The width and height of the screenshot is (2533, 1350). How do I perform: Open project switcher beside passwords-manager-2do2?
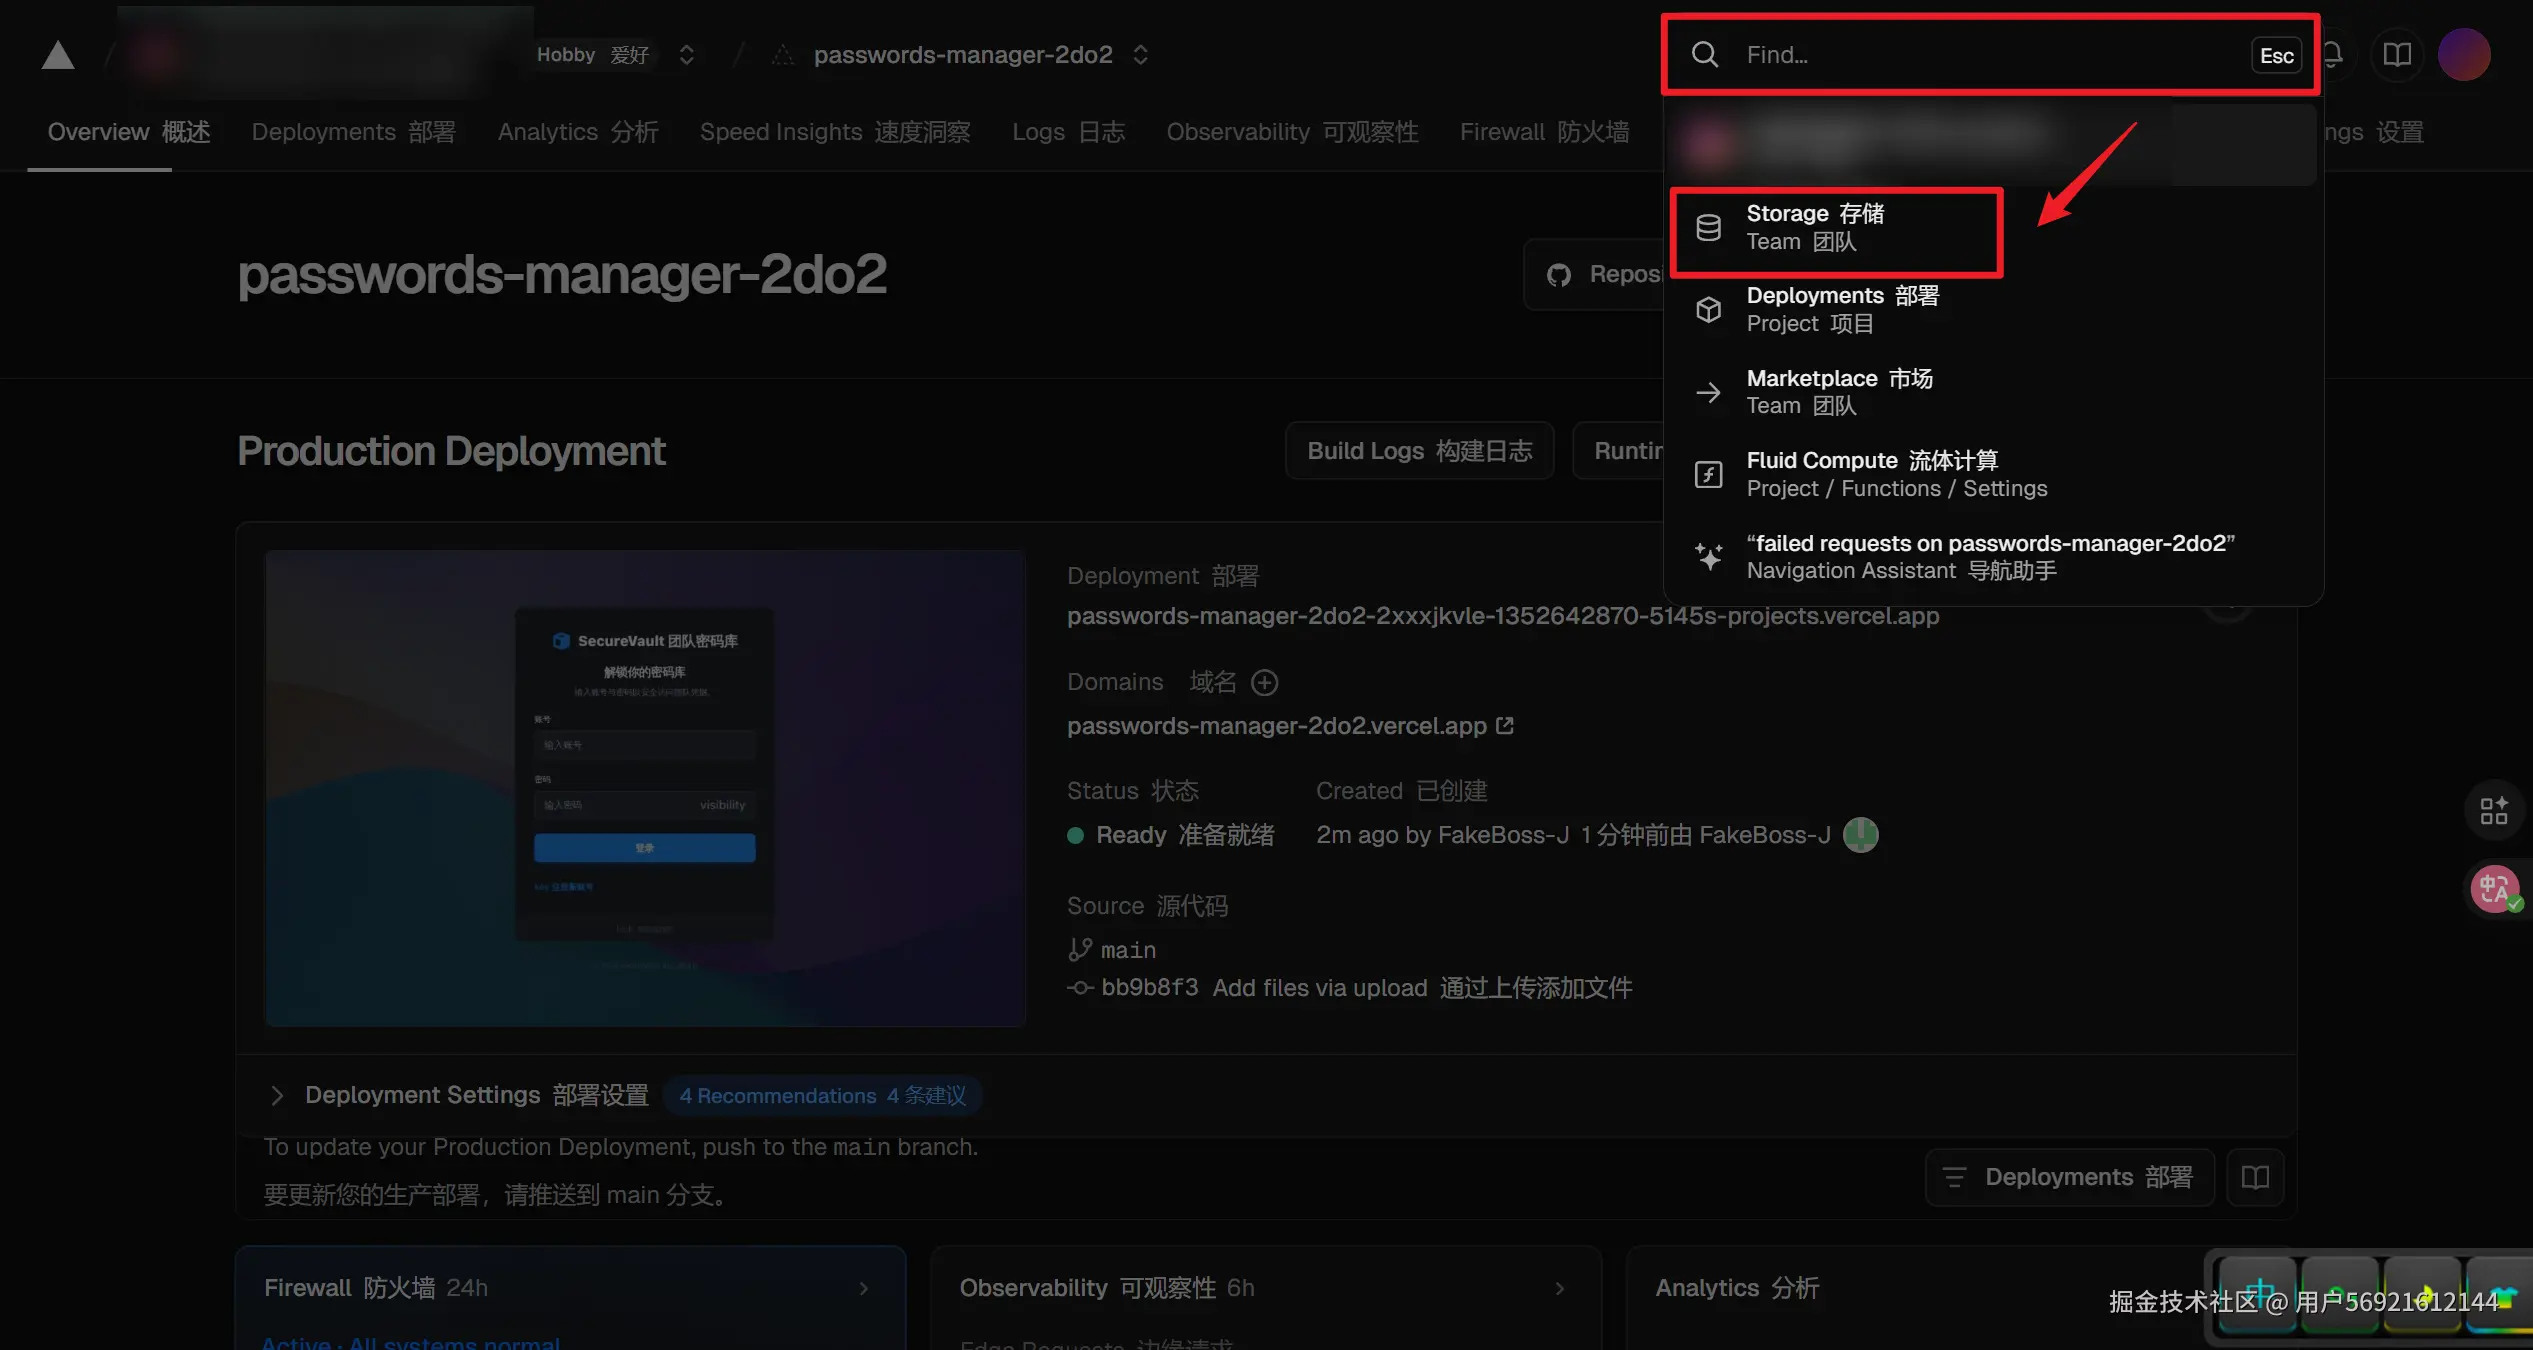pyautogui.click(x=1140, y=55)
